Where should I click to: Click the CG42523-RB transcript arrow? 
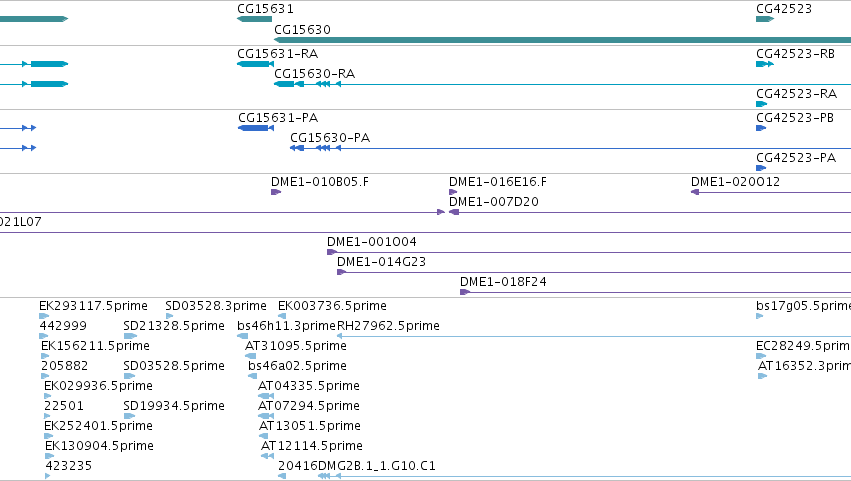pos(765,64)
